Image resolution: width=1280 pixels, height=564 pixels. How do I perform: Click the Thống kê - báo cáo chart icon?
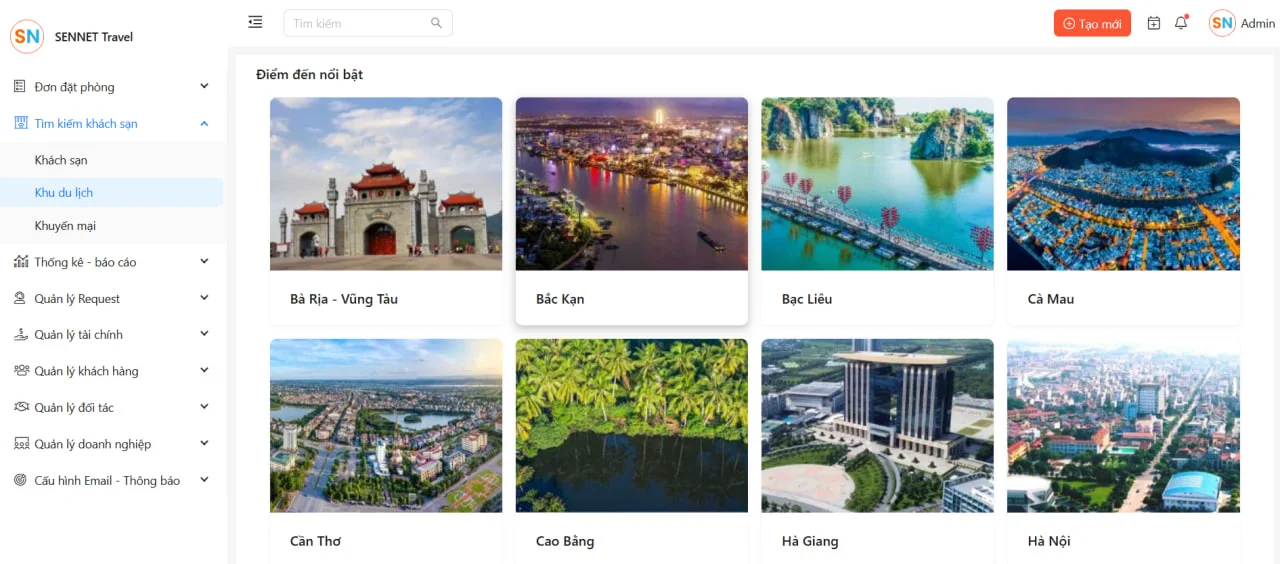[x=20, y=262]
